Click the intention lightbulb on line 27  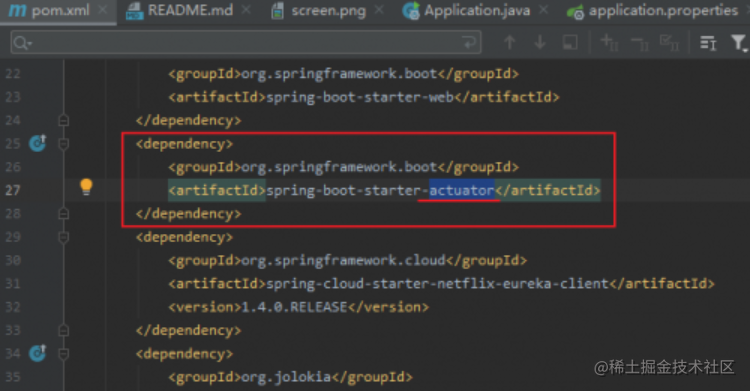[86, 187]
